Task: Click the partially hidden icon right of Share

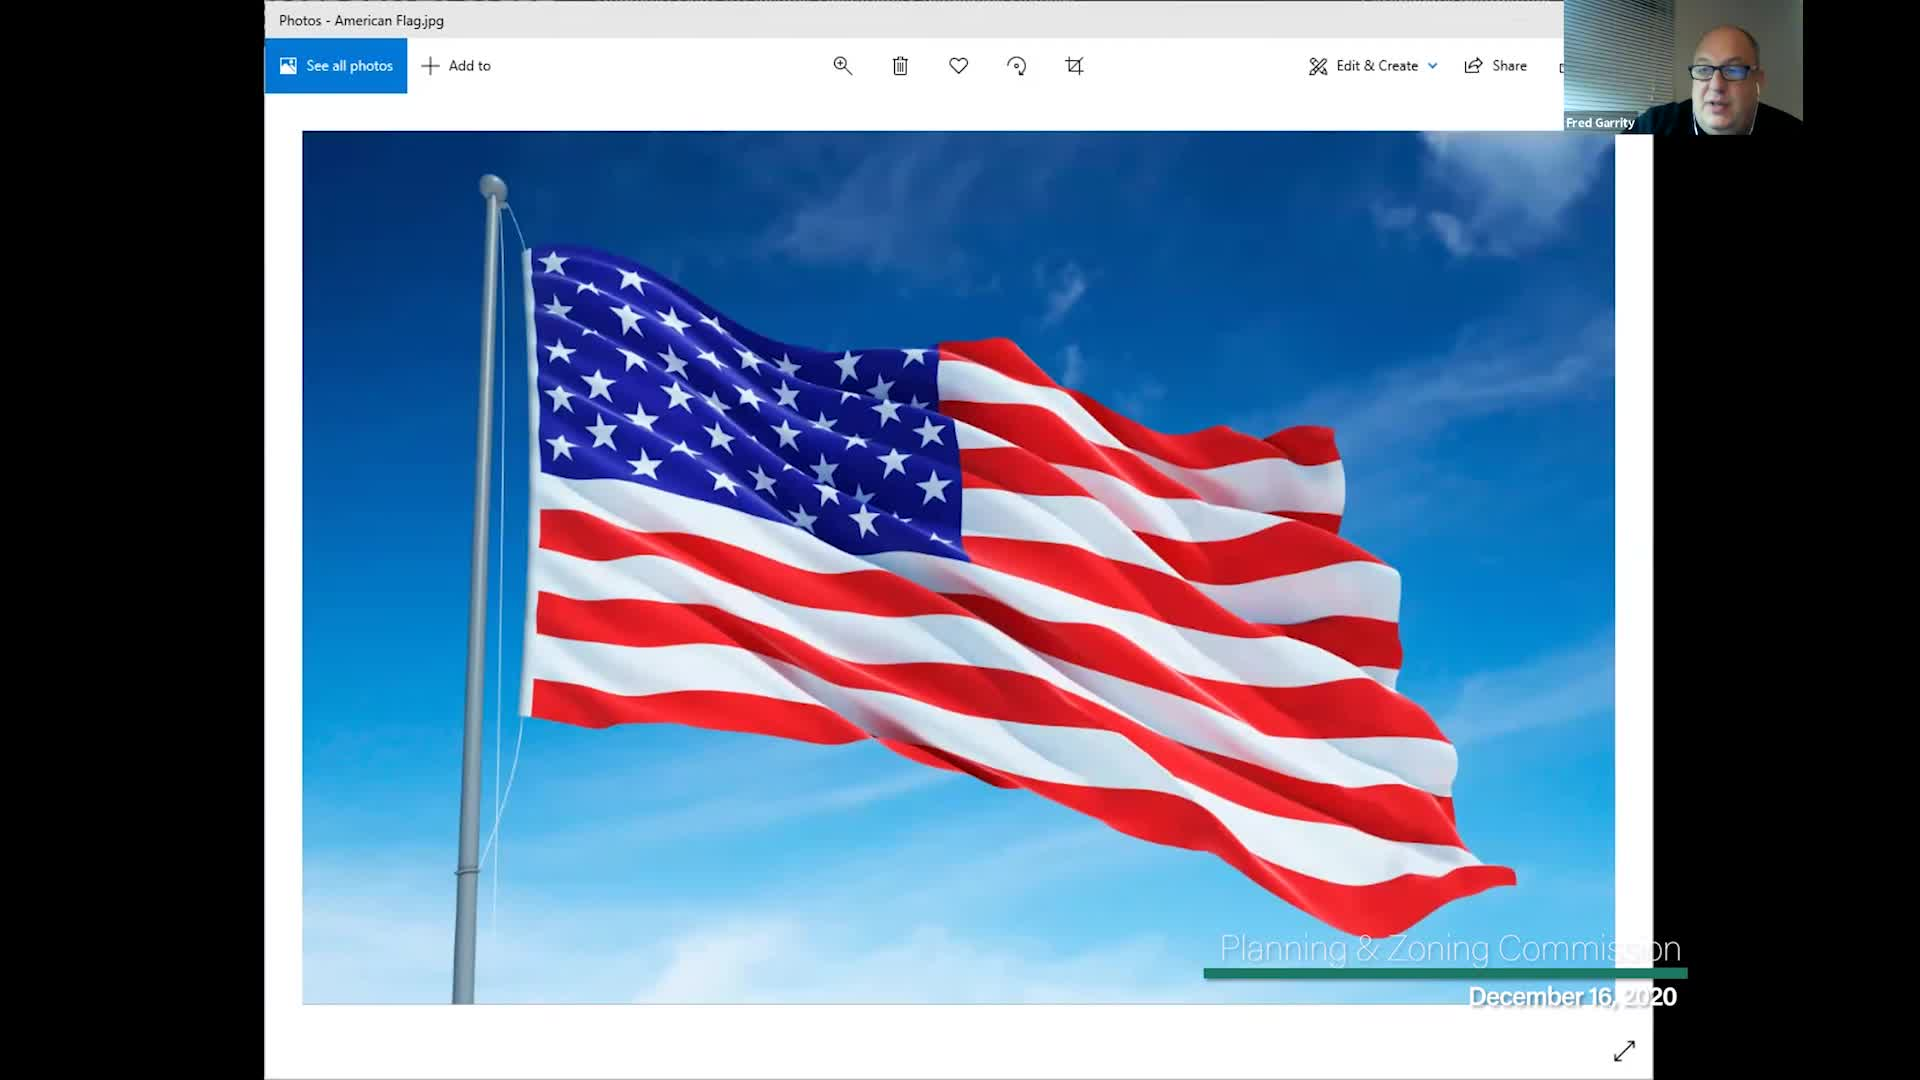Action: 1561,67
